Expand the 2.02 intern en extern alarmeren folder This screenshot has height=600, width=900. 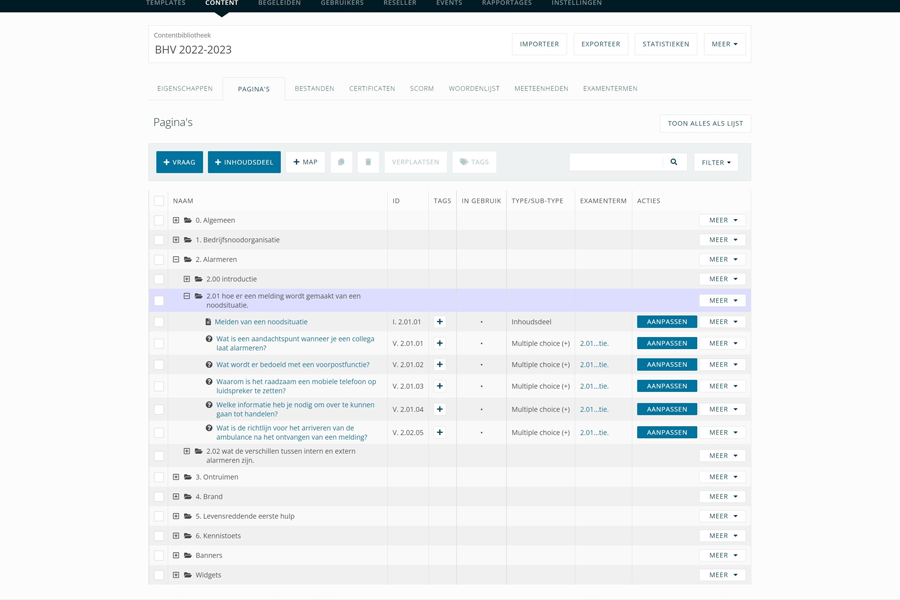pos(187,451)
